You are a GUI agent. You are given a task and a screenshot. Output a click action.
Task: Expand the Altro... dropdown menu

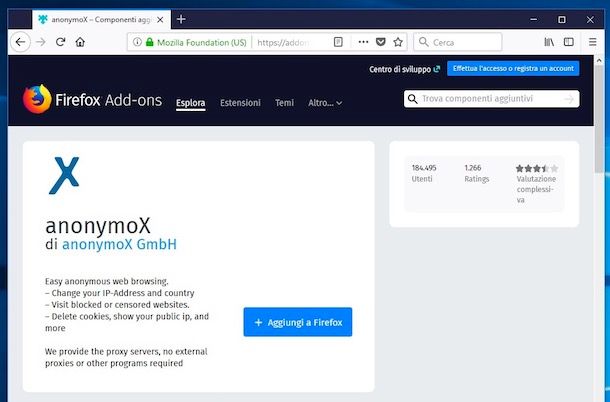[x=325, y=103]
